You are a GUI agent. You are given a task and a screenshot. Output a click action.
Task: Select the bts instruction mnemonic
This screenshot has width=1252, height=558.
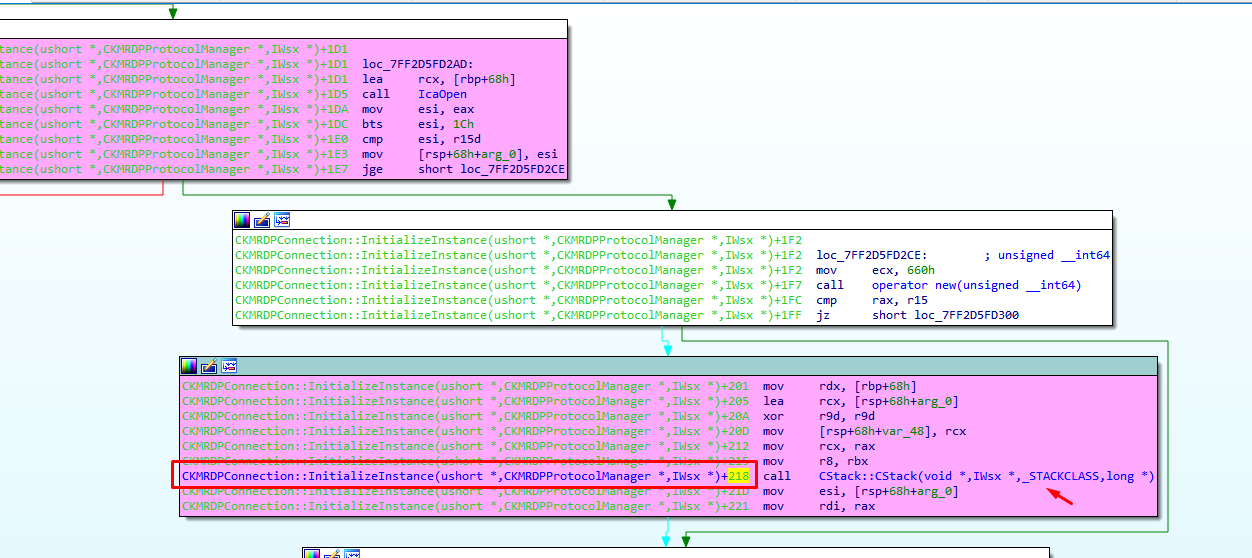(x=373, y=124)
